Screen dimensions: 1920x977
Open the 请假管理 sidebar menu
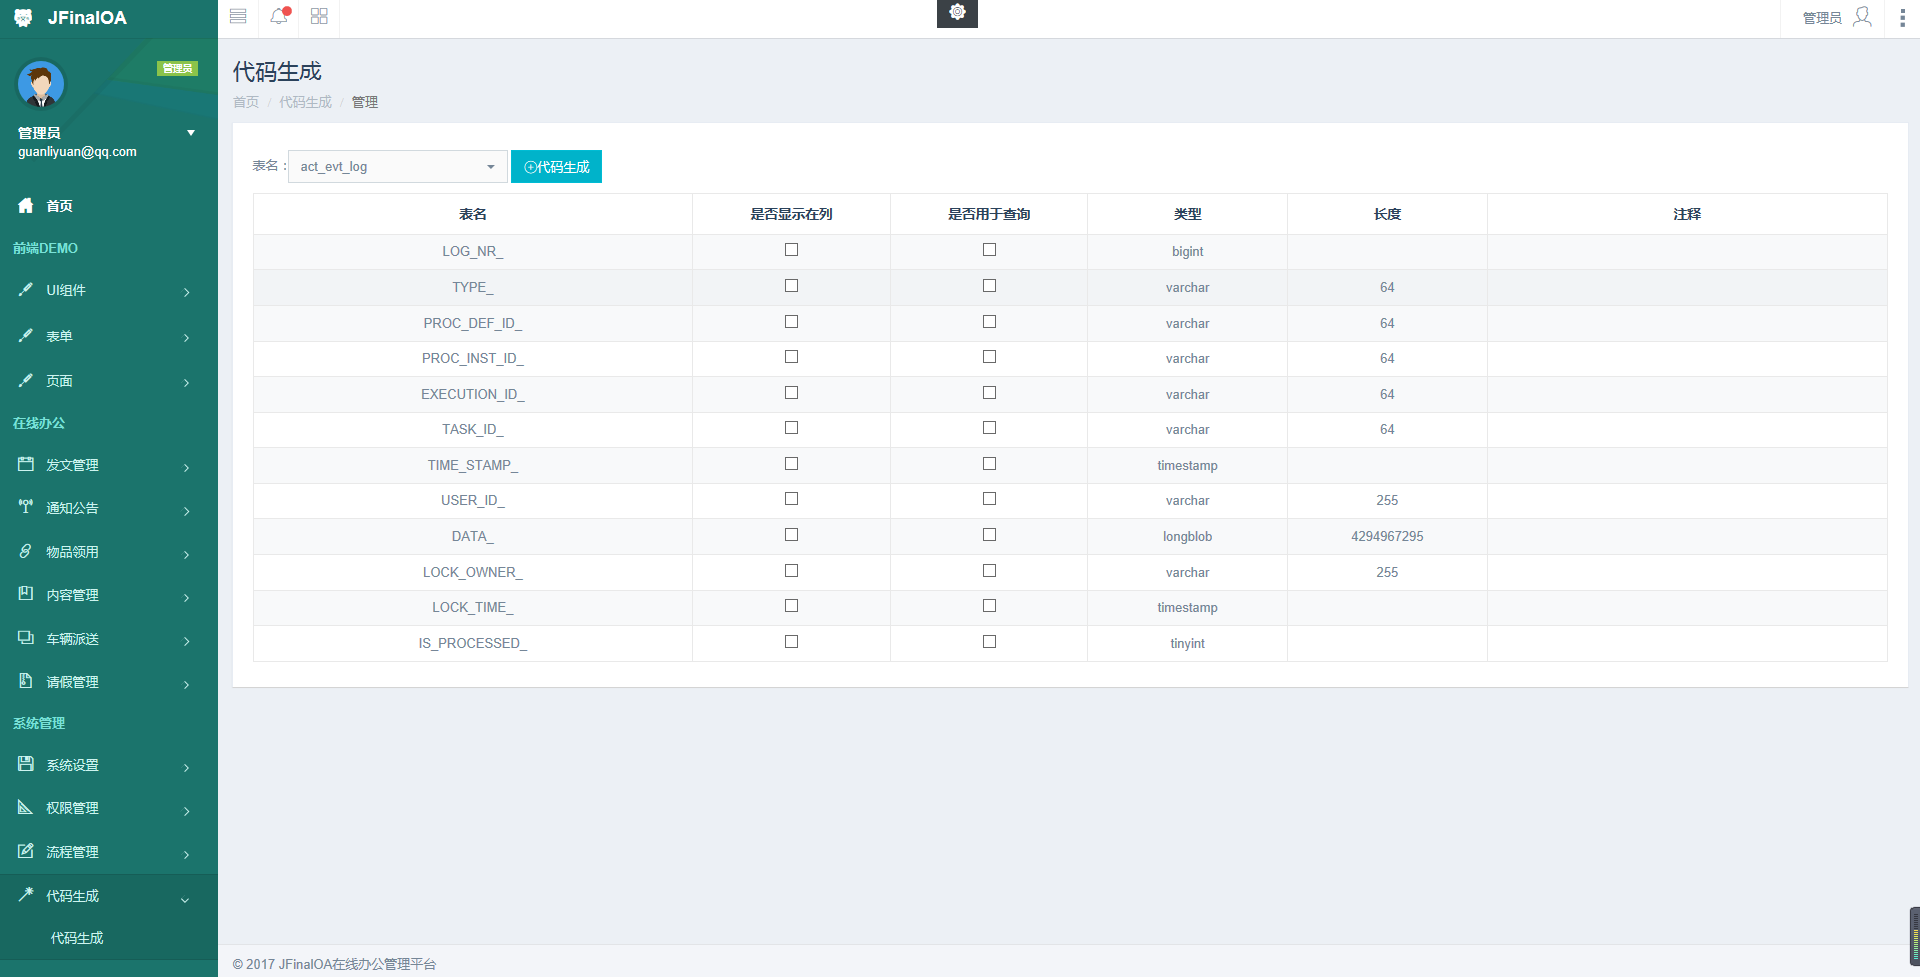click(109, 682)
